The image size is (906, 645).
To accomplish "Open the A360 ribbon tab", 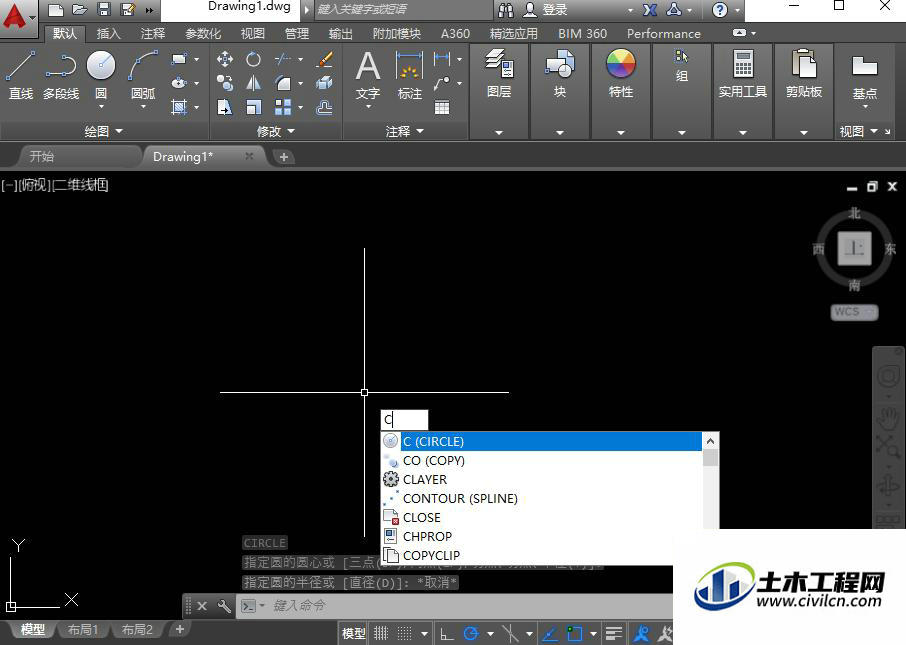I will tap(455, 34).
